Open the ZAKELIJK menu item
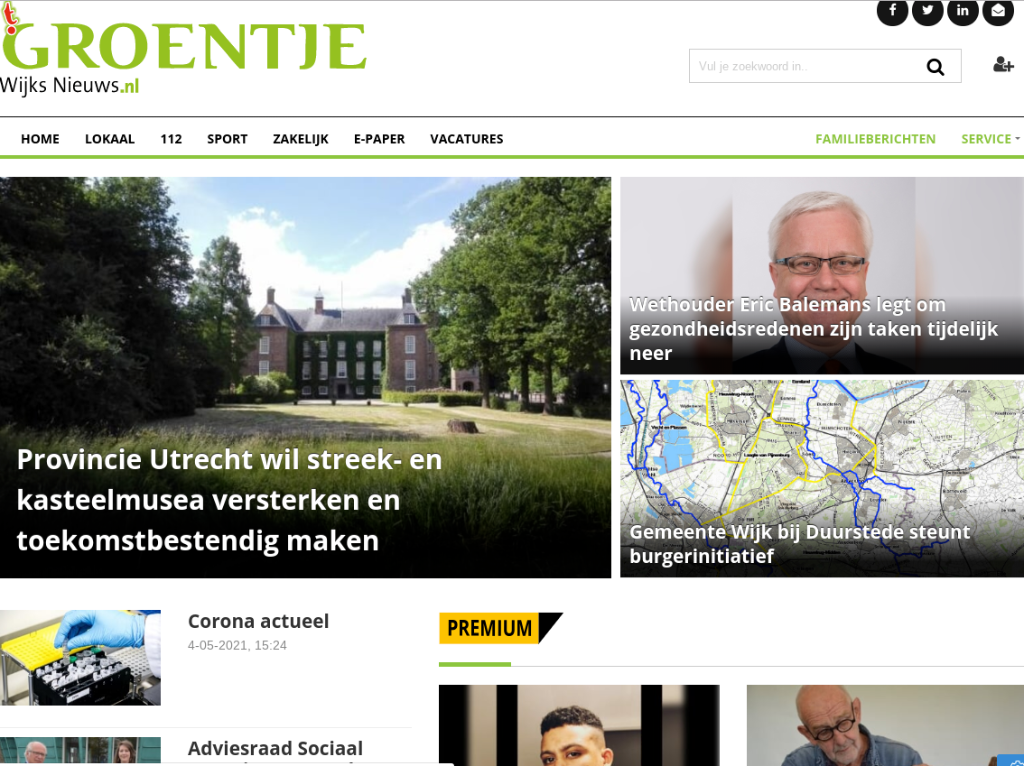The width and height of the screenshot is (1024, 766). [300, 139]
